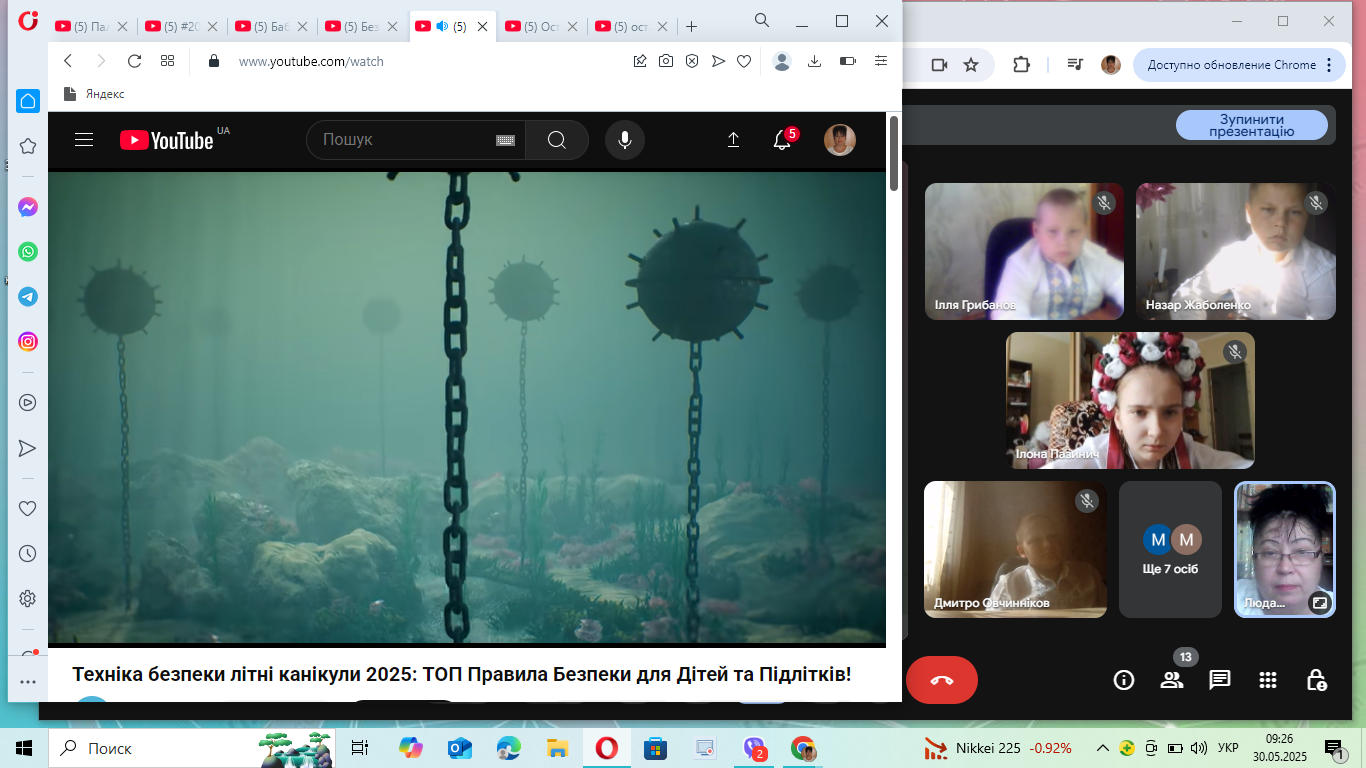Image resolution: width=1366 pixels, height=768 pixels.
Task: Open the Meet chat panel
Action: 1220,680
